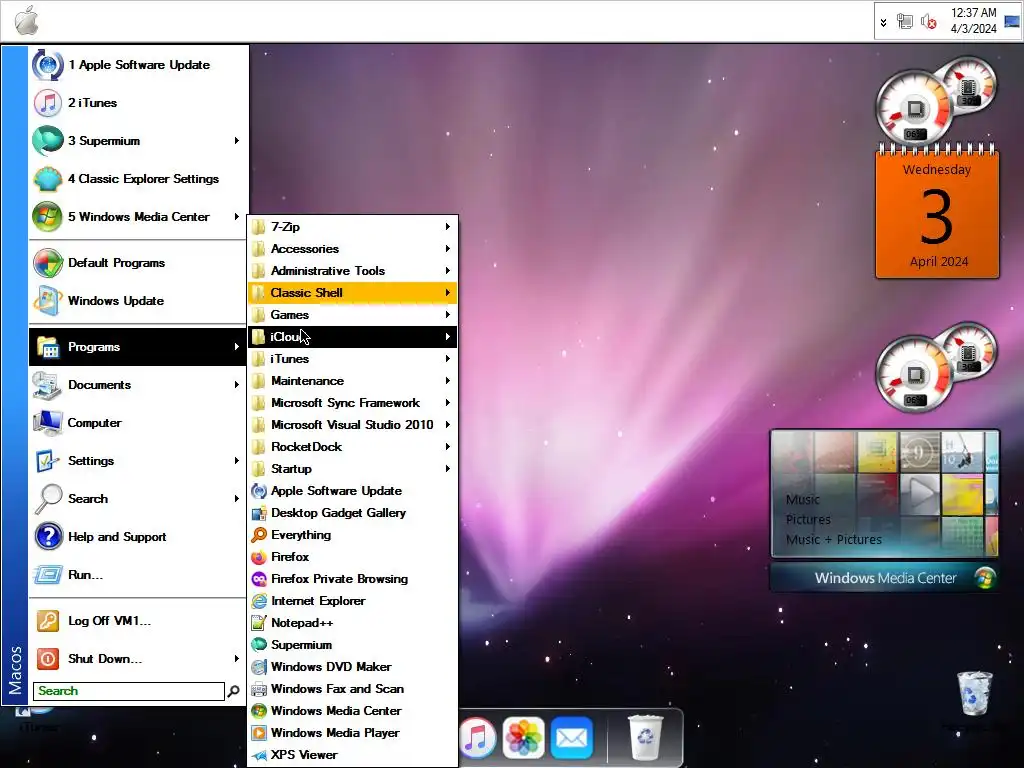Image resolution: width=1024 pixels, height=768 pixels.
Task: Click the calendar gadget
Action: (937, 212)
